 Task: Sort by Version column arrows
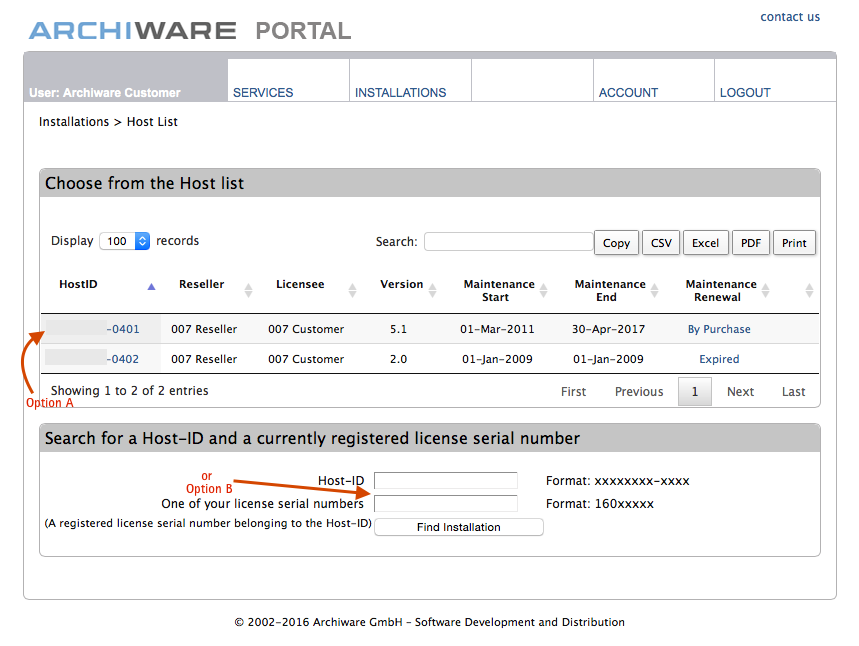[432, 291]
